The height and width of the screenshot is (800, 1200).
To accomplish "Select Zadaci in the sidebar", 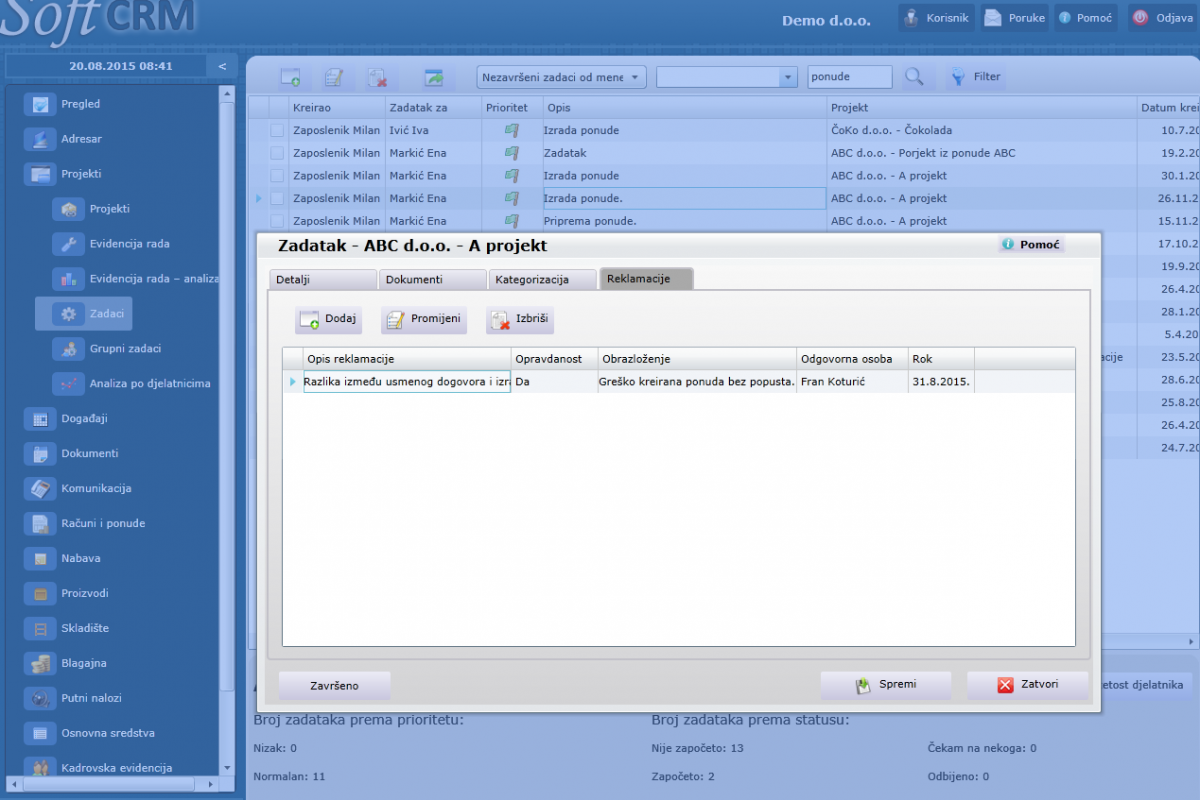I will (x=84, y=314).
